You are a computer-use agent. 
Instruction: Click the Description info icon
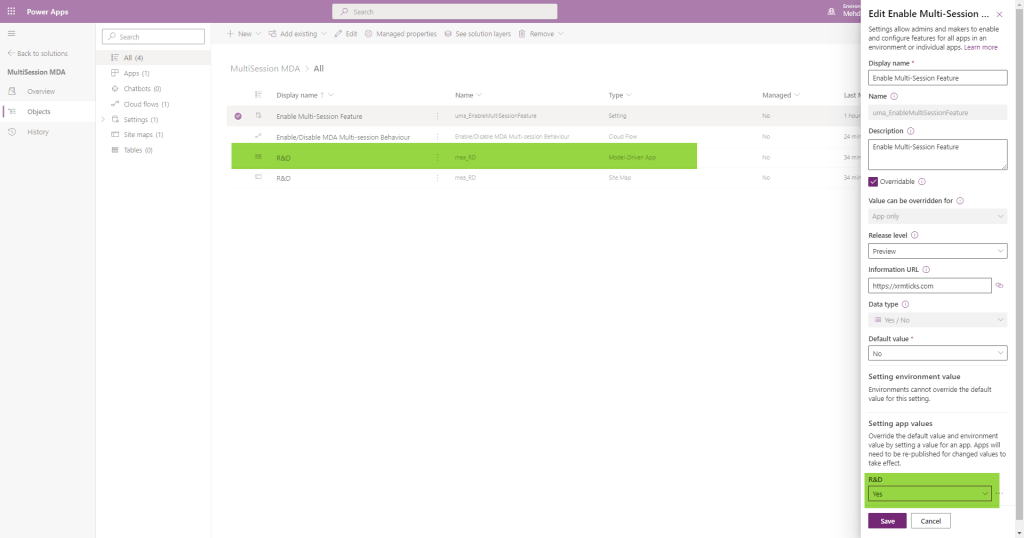(911, 130)
